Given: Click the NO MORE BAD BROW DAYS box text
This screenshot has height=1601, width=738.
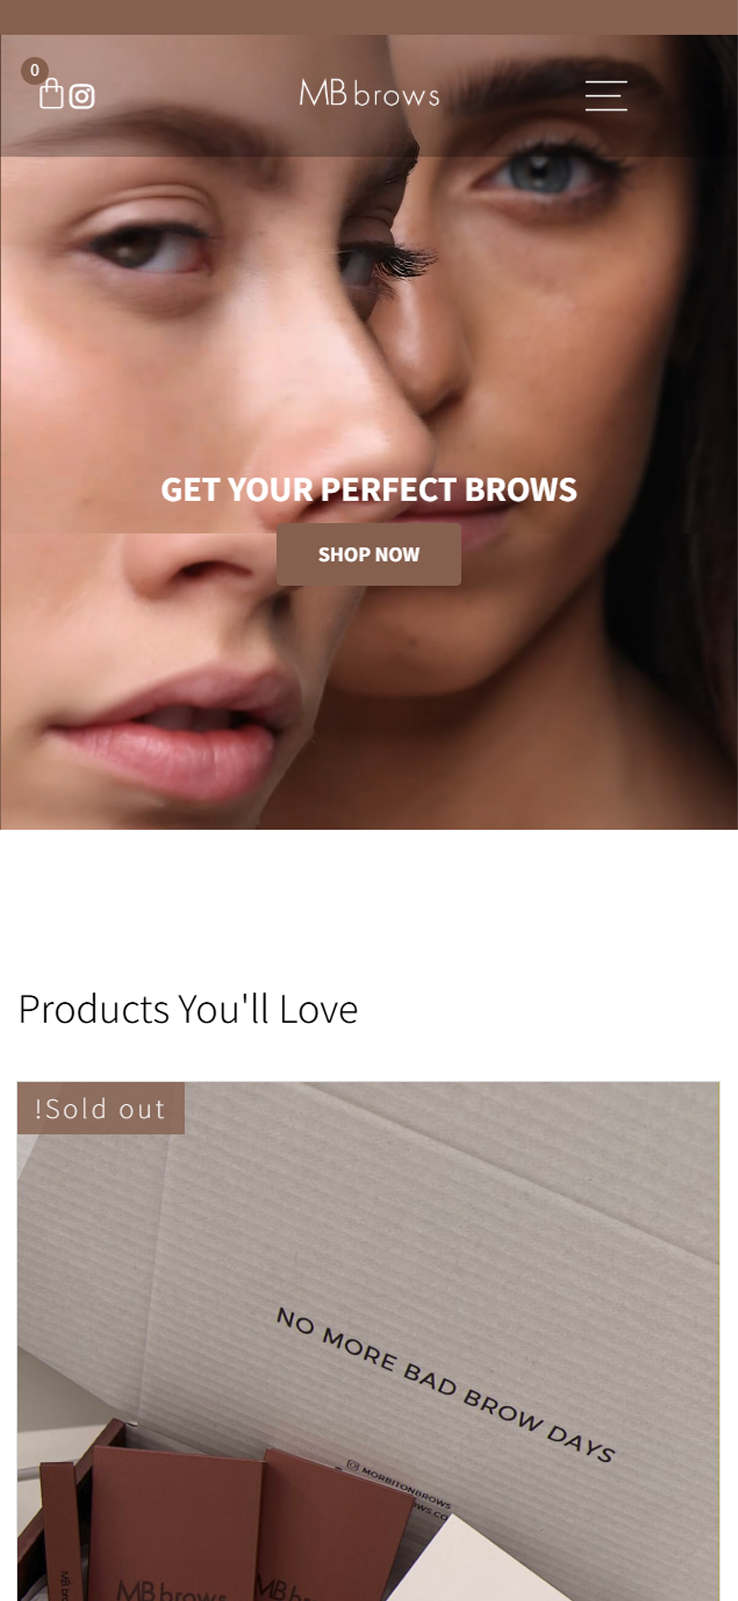Looking at the screenshot, I should coord(445,1385).
